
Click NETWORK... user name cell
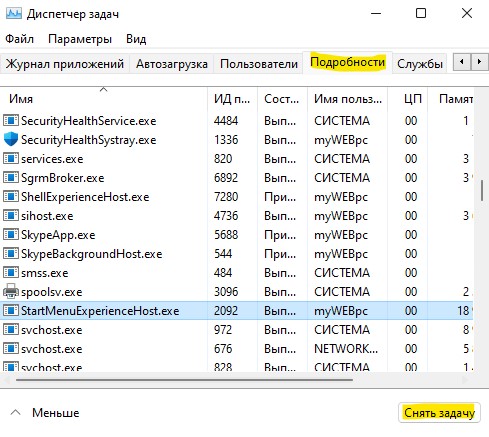point(346,348)
